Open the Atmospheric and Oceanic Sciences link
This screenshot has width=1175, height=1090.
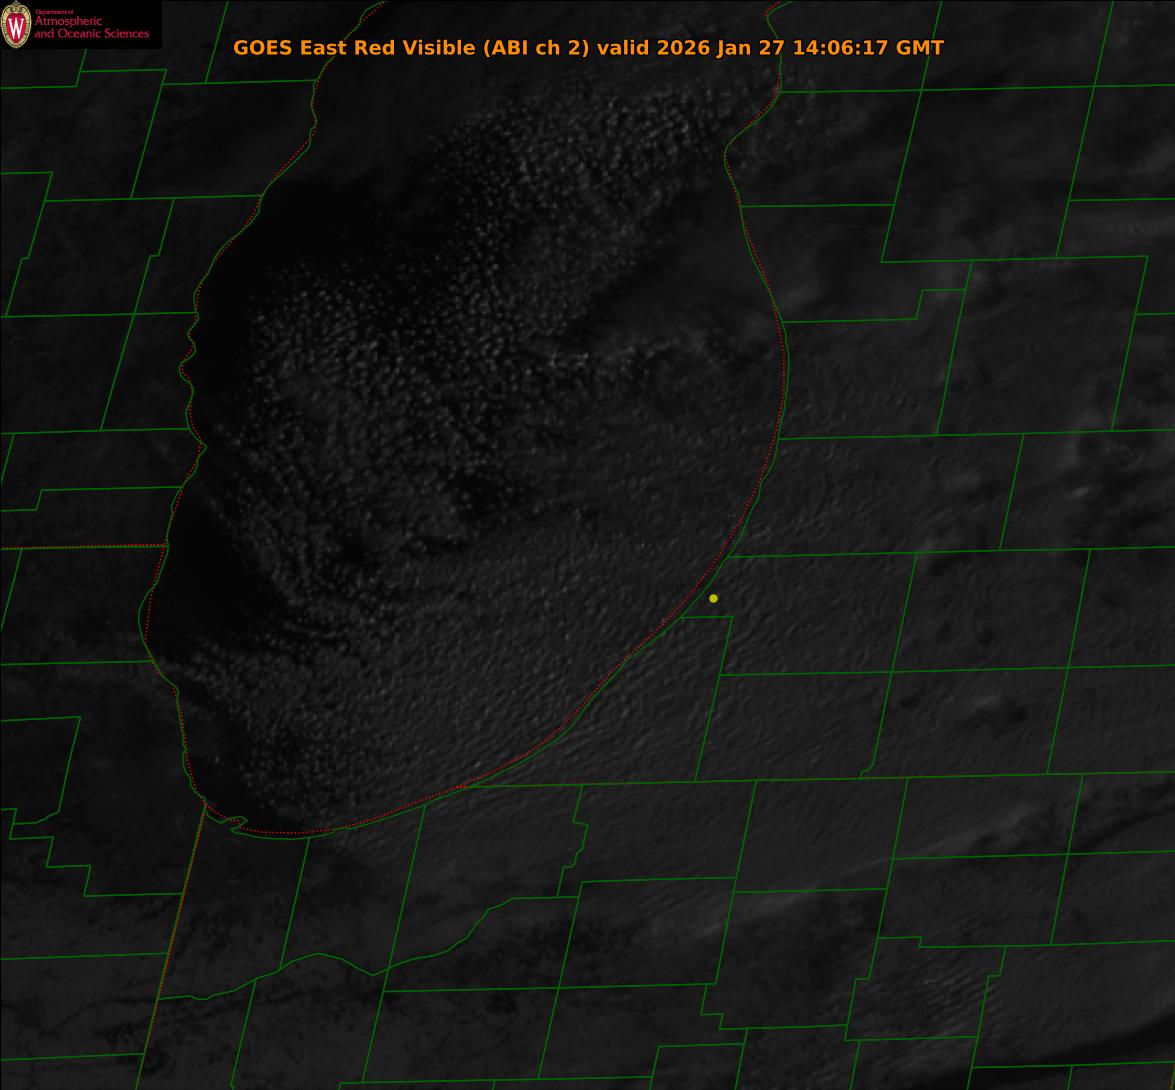click(91, 28)
